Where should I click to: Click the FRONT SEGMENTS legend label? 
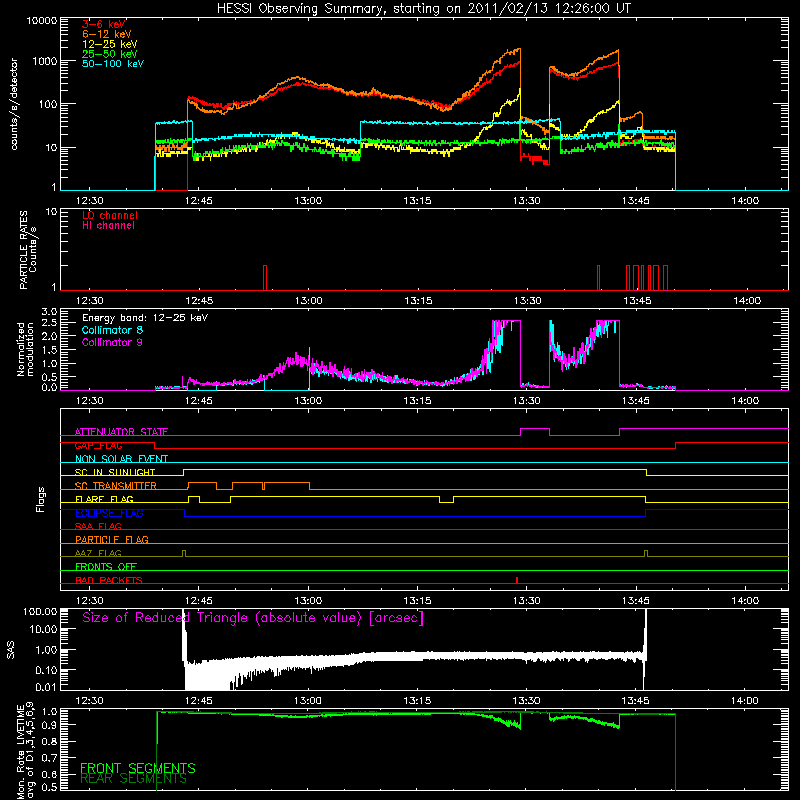[x=138, y=768]
